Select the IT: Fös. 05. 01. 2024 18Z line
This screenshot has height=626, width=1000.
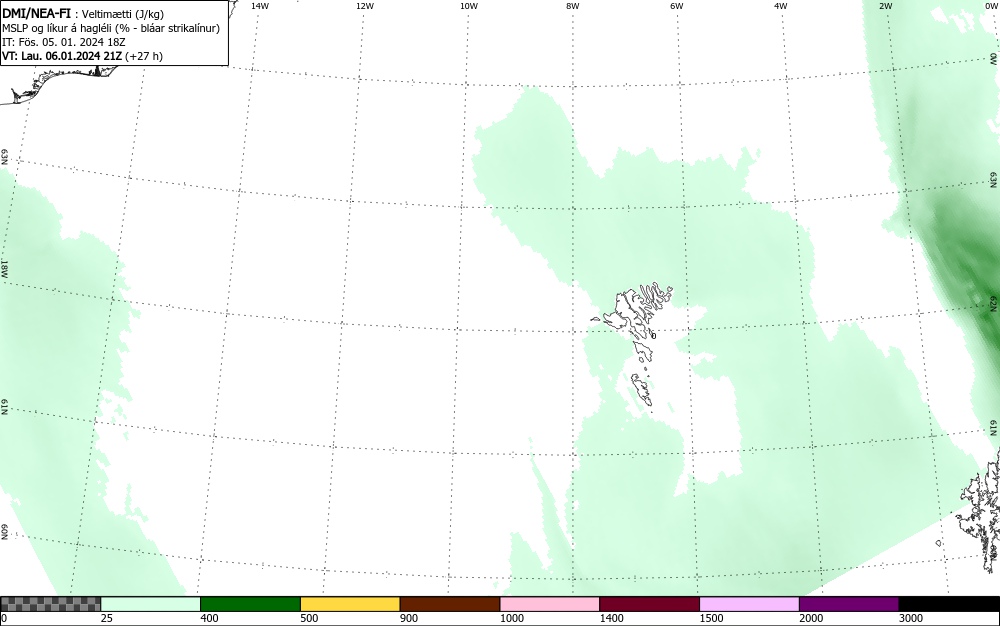pos(64,42)
